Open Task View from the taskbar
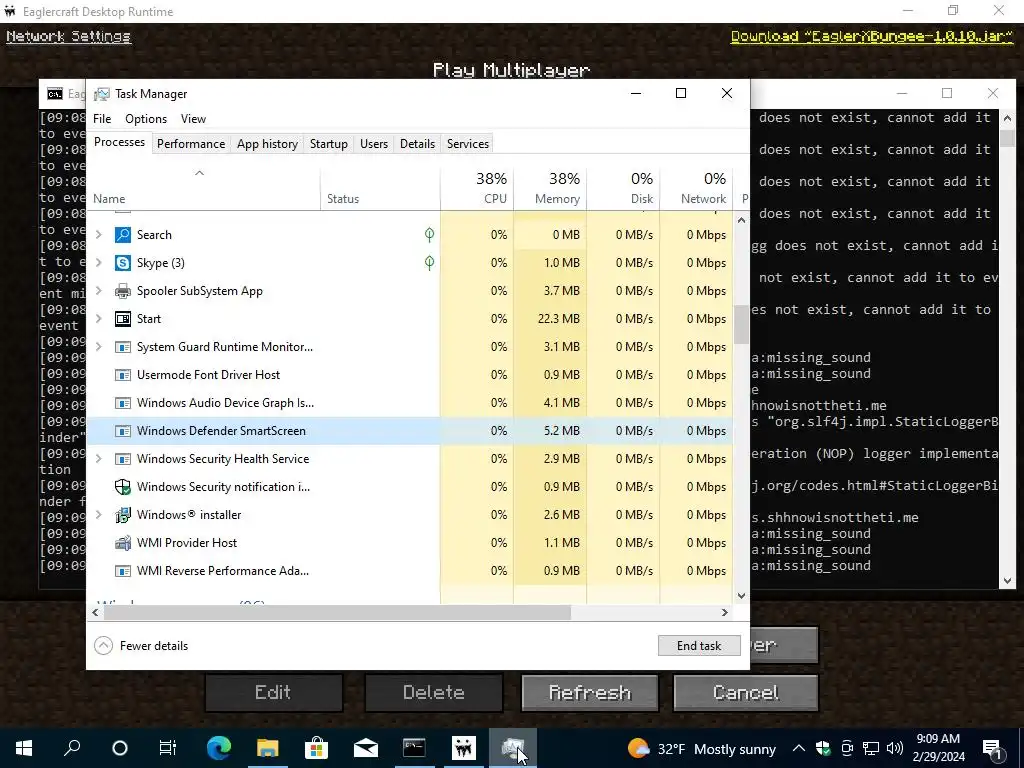Image resolution: width=1024 pixels, height=768 pixels. point(168,748)
